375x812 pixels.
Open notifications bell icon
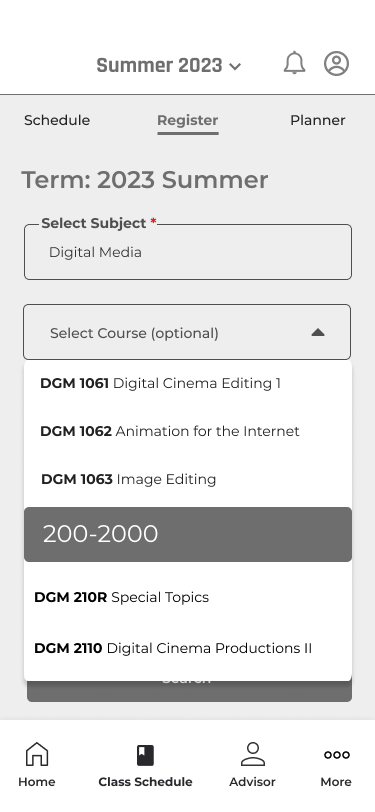point(294,63)
